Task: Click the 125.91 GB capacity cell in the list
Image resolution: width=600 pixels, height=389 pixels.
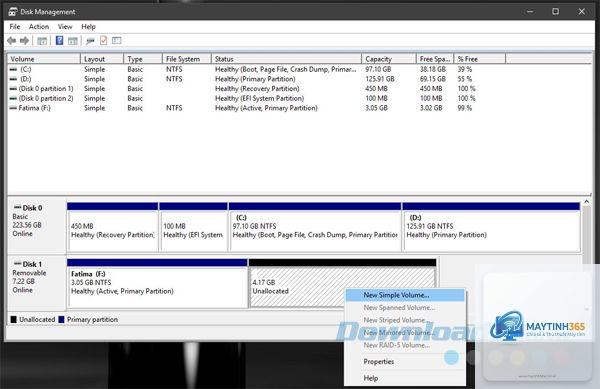Action: 380,79
